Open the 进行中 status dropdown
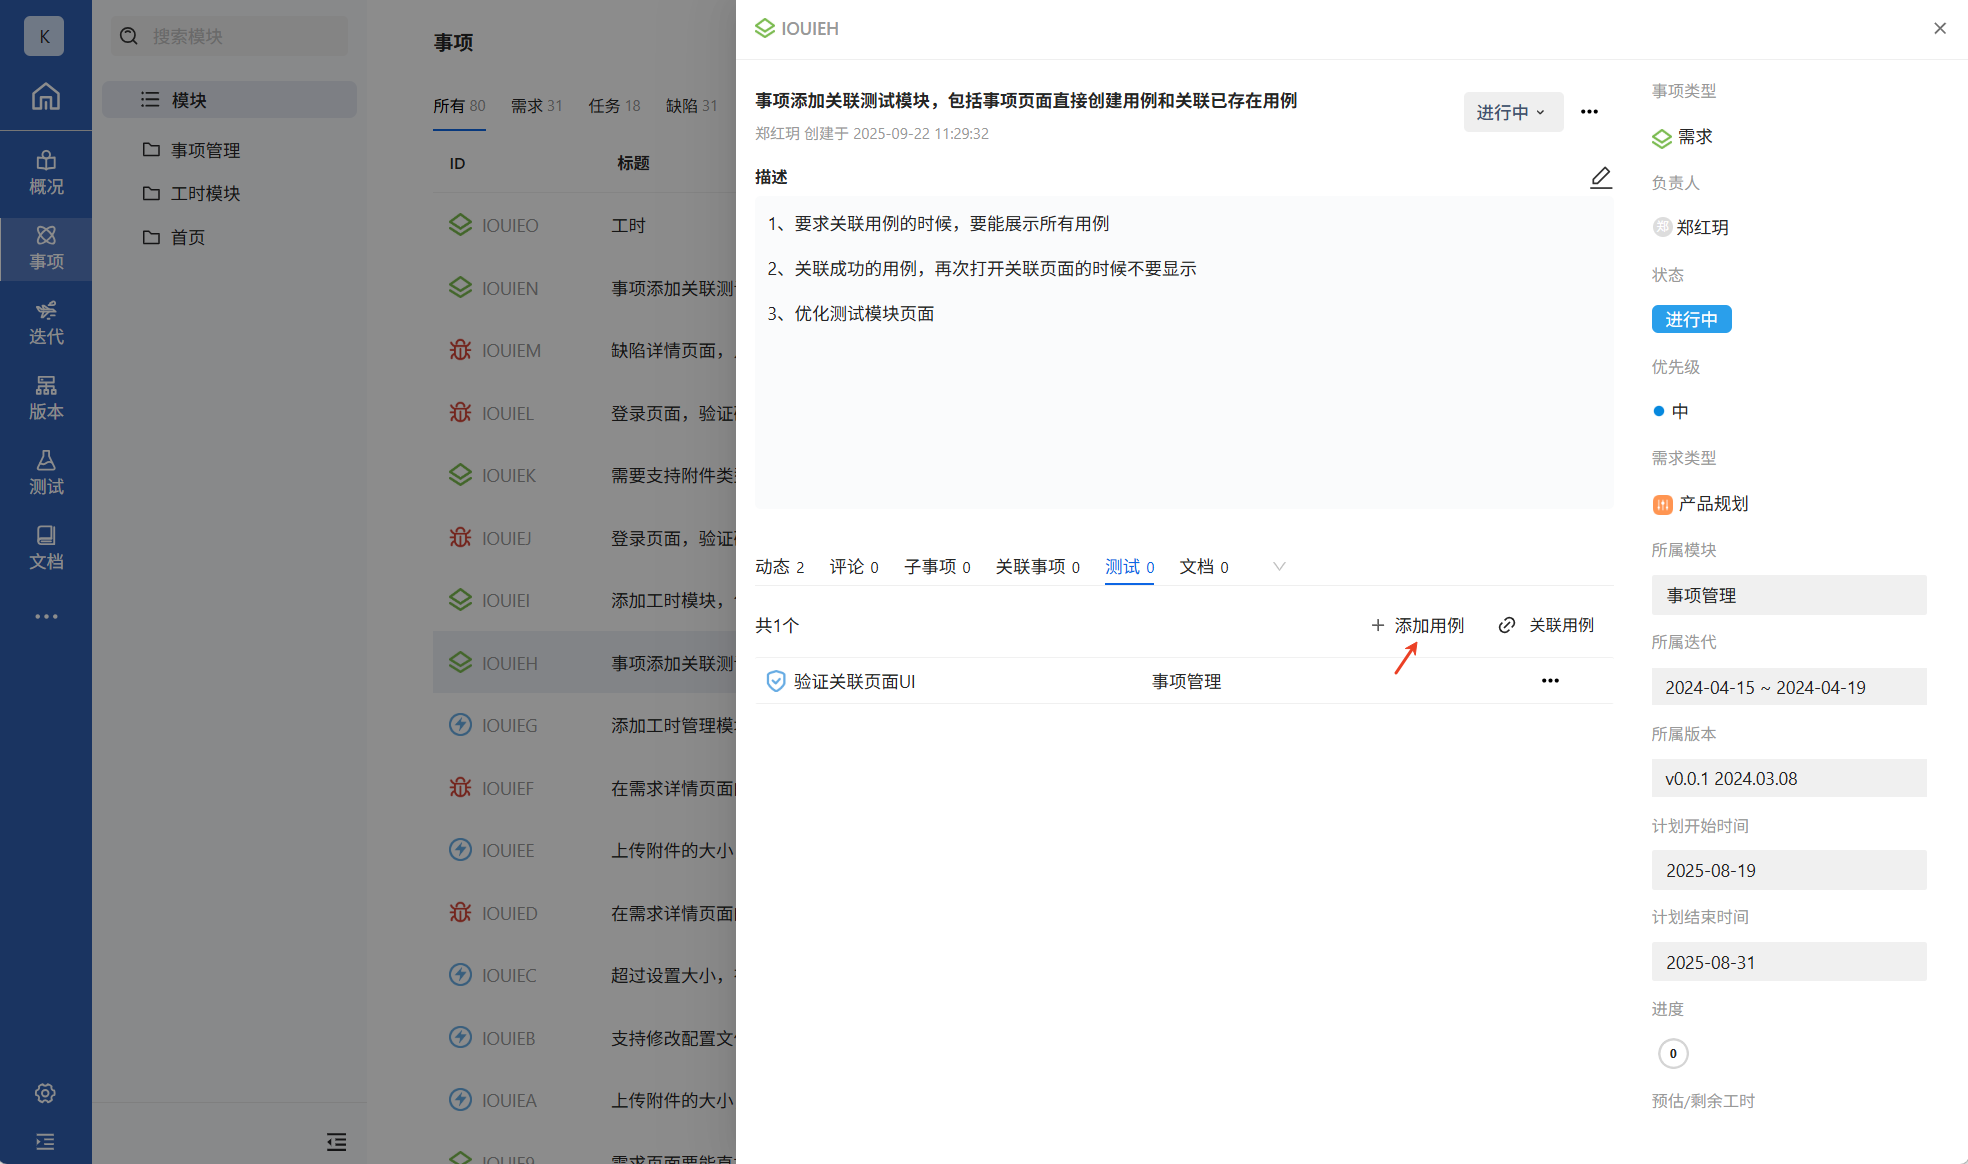This screenshot has width=1968, height=1164. (1512, 112)
